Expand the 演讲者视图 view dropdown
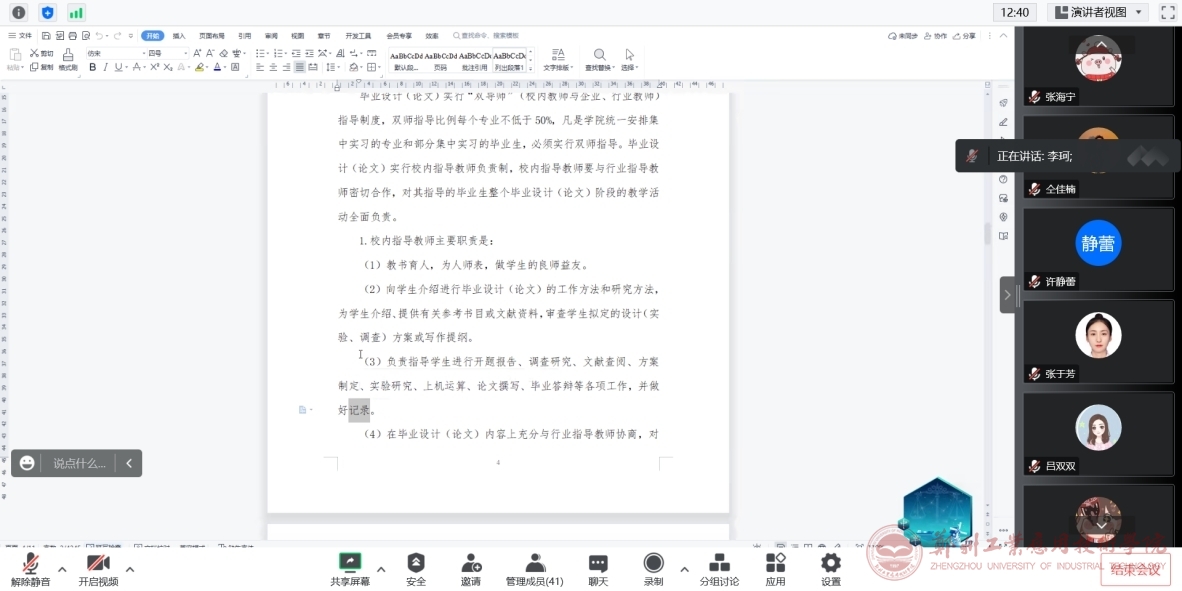 click(1097, 12)
